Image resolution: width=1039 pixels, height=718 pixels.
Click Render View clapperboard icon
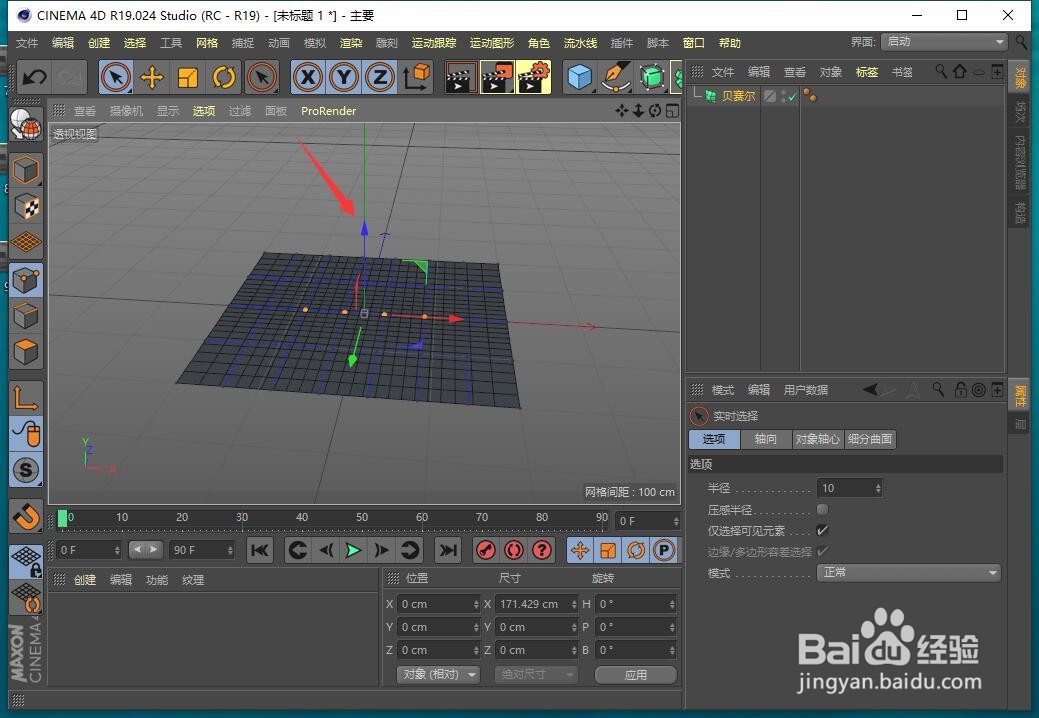point(461,77)
